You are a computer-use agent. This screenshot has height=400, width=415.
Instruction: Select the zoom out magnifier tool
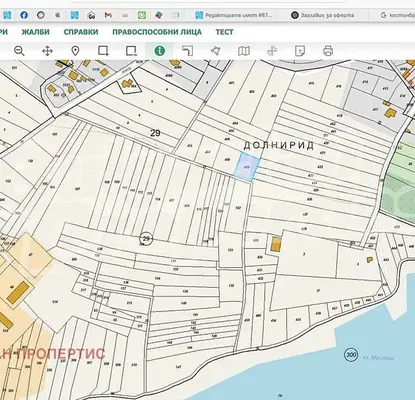click(19, 51)
